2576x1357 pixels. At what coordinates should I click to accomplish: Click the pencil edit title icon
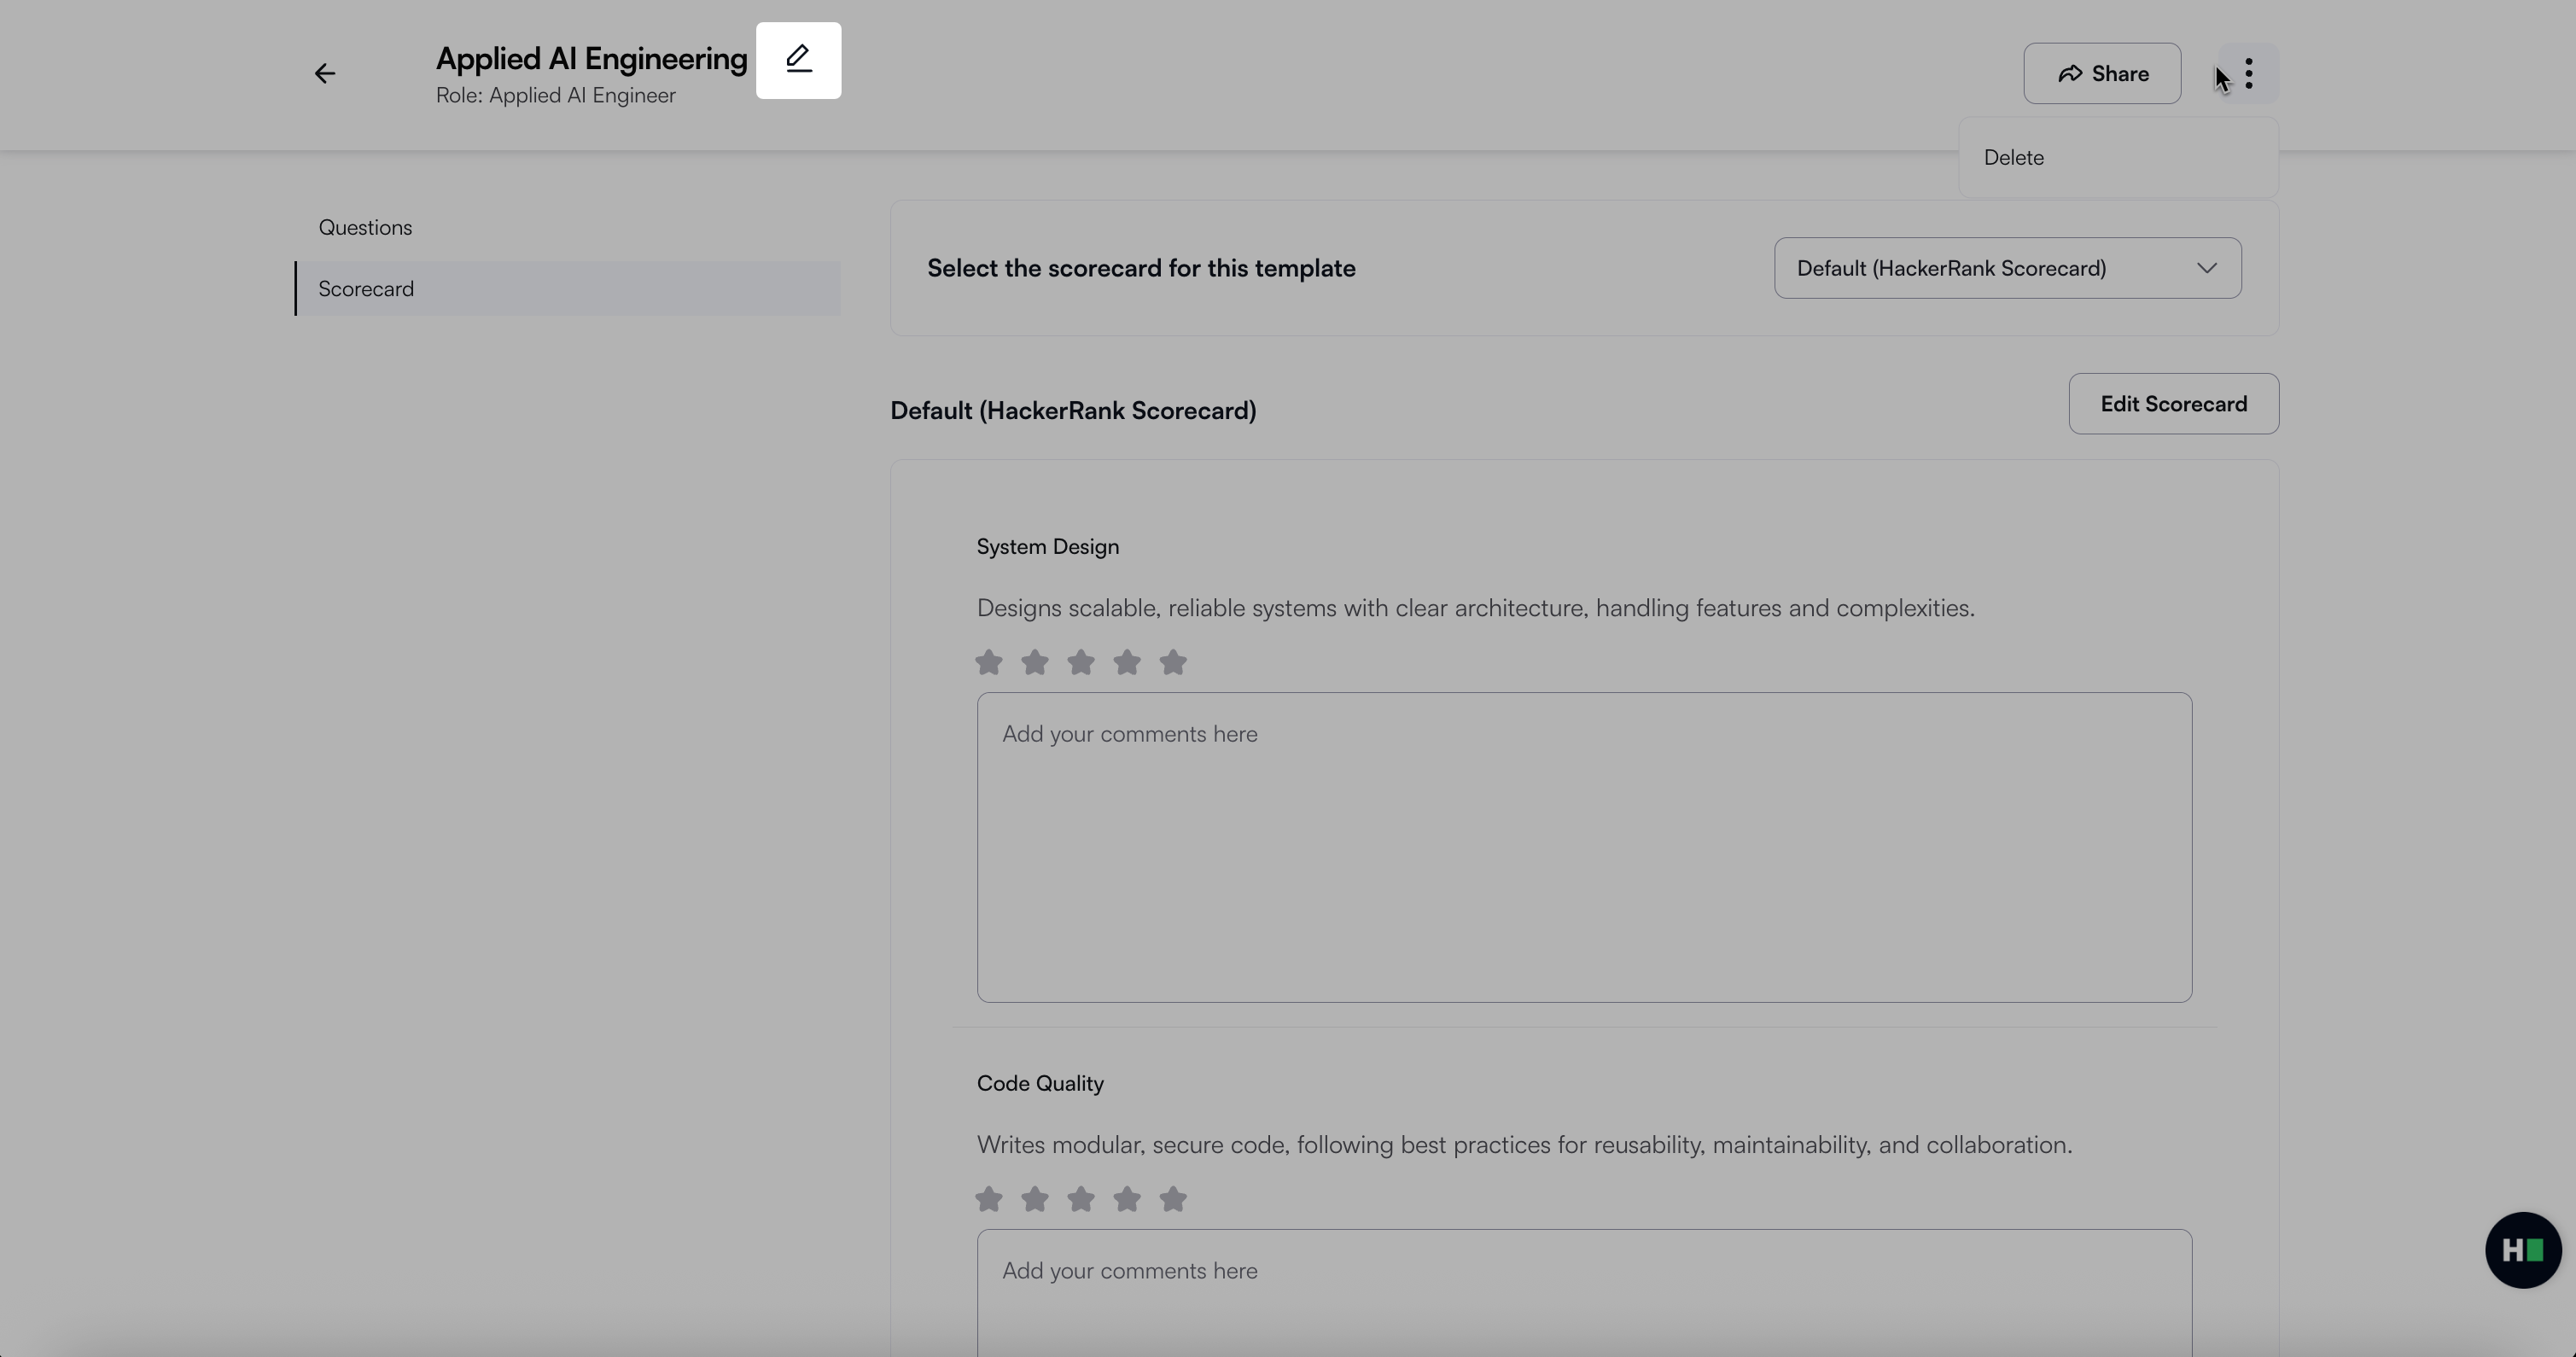tap(798, 60)
